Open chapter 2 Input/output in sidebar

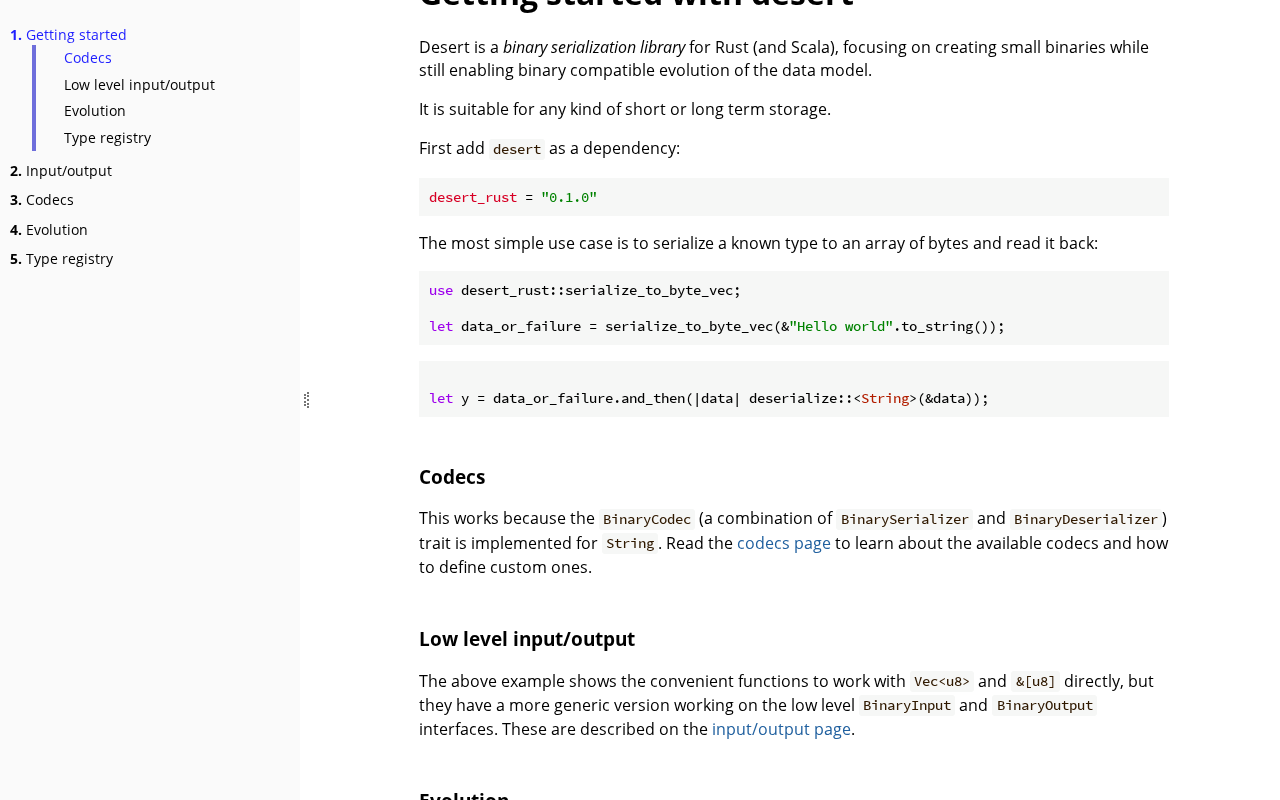point(68,171)
